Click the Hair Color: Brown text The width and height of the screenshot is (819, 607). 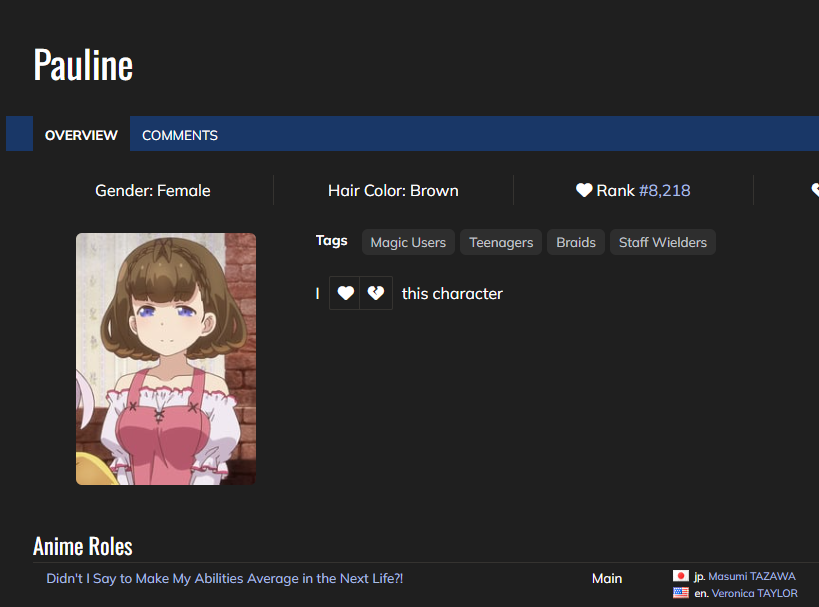pyautogui.click(x=393, y=190)
